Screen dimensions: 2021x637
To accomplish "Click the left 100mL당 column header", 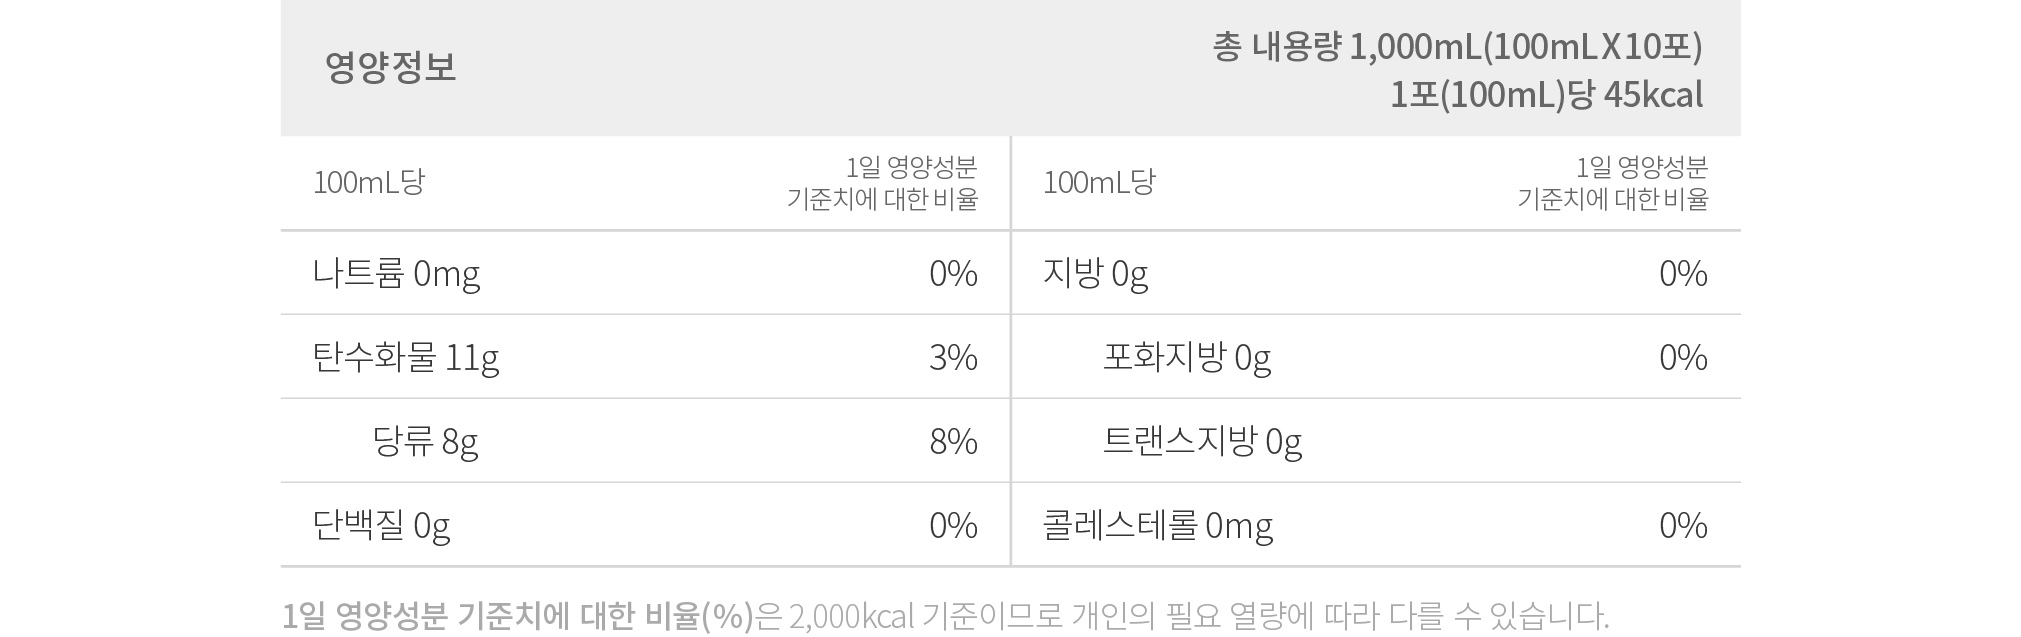I will (x=369, y=182).
